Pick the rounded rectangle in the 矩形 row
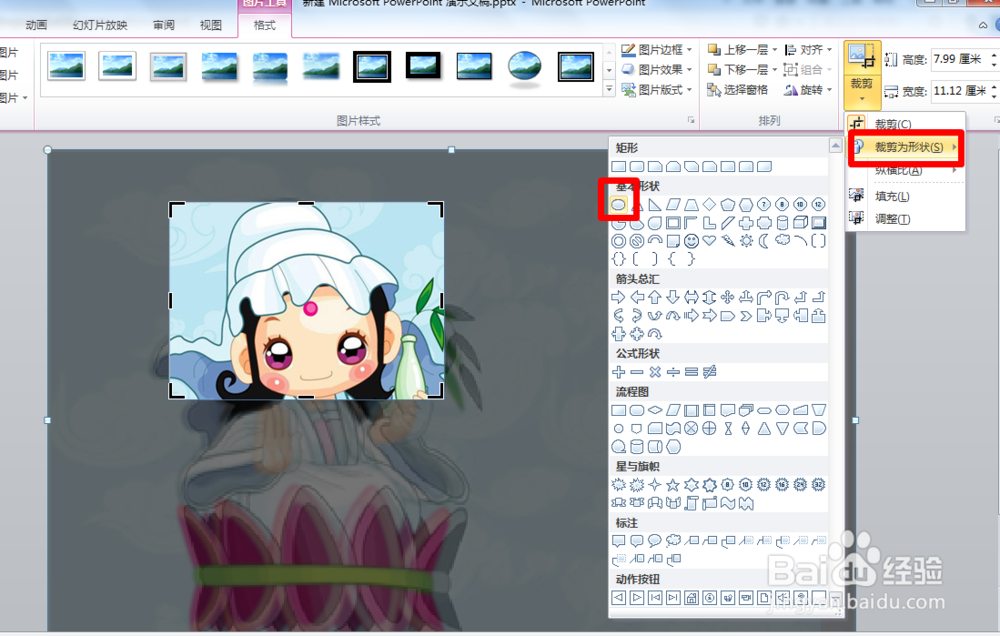Screen dimensions: 1000x636 [x=636, y=166]
